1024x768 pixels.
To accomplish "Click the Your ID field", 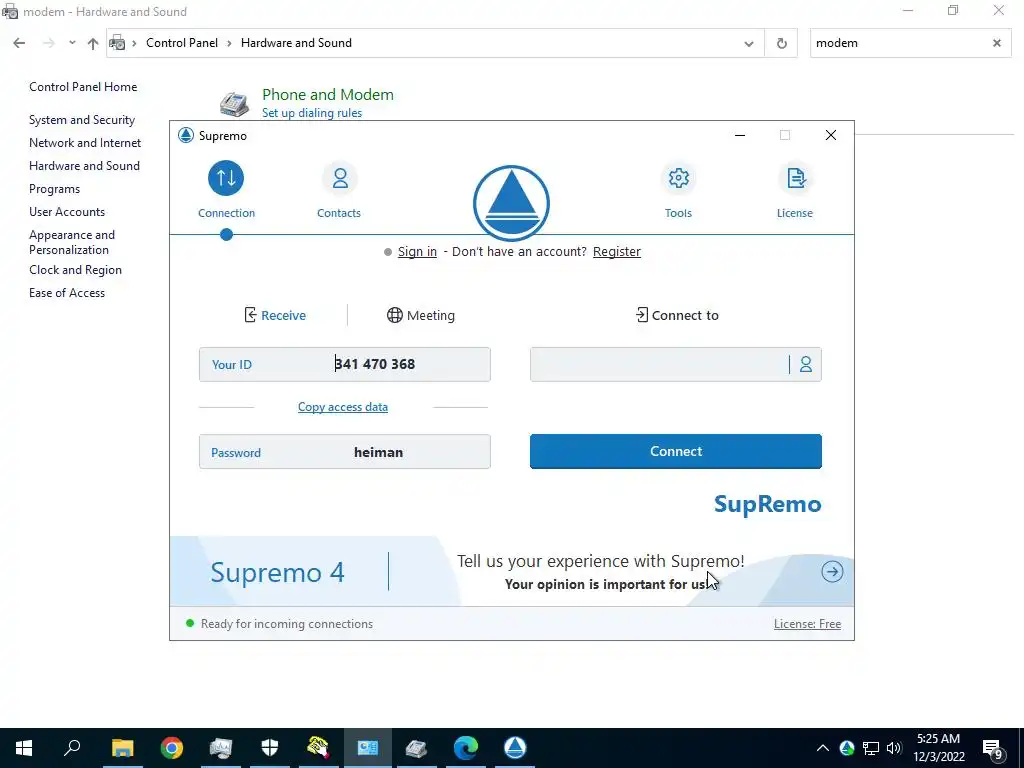I will [345, 364].
